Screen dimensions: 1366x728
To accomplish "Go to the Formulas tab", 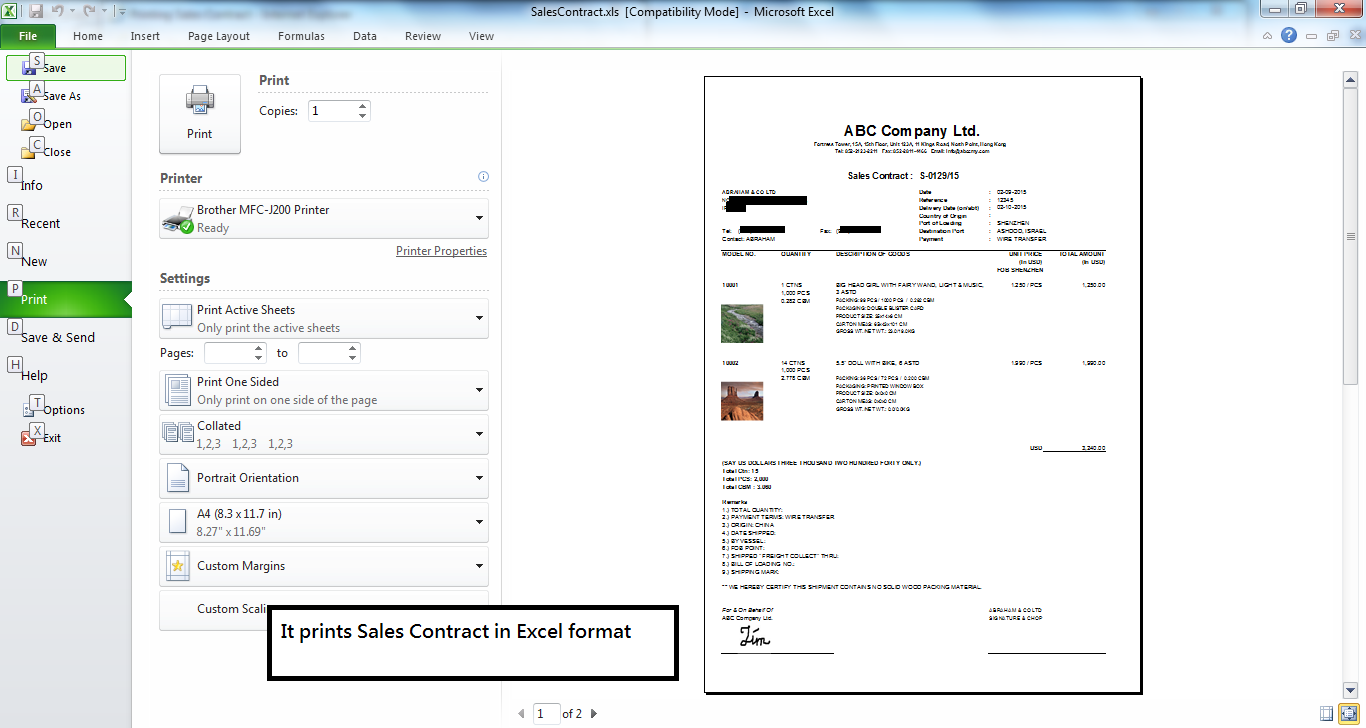I will click(x=301, y=36).
